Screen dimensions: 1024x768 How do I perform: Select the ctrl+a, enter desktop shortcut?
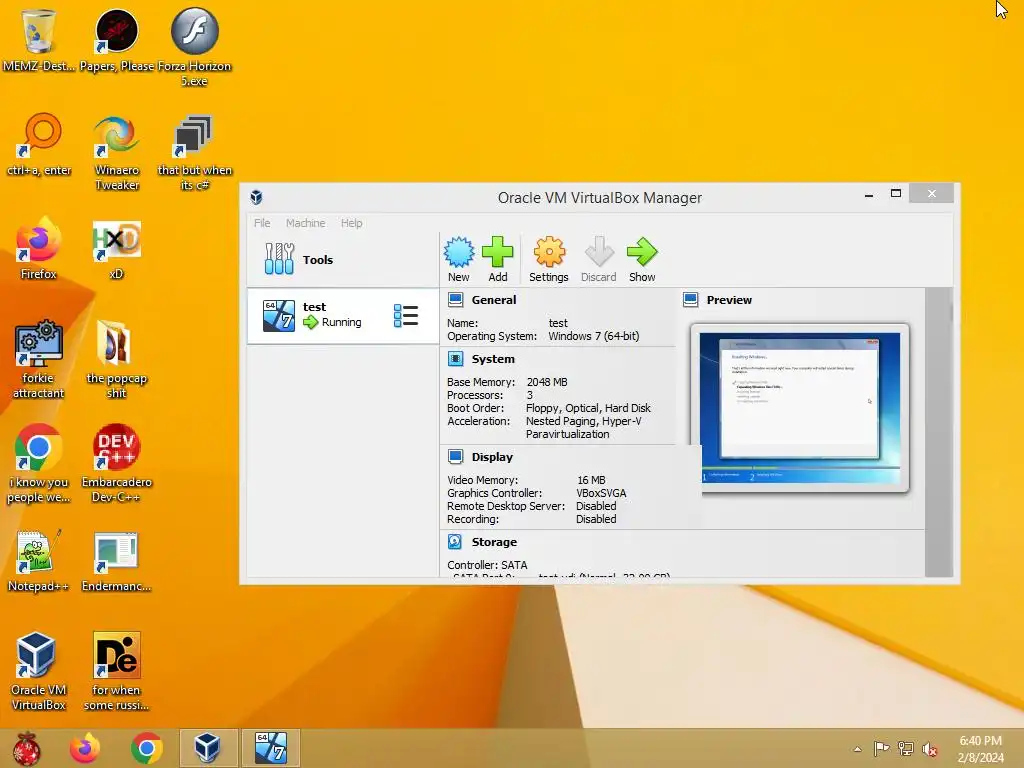point(39,145)
